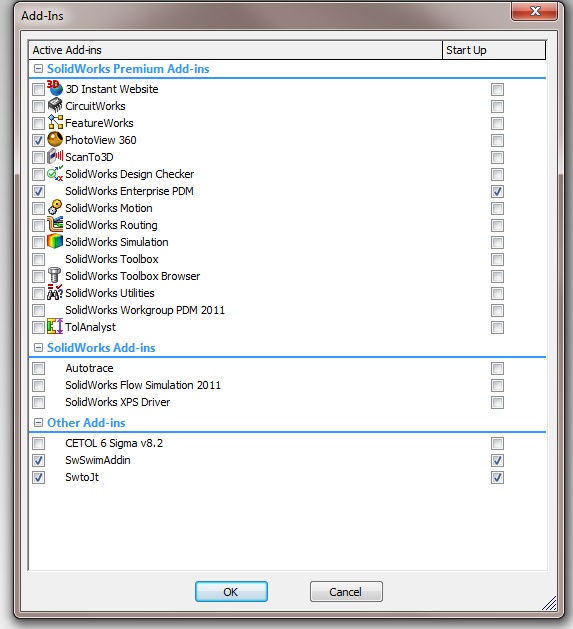
Task: Click the PhotoView 360 sphere icon
Action: (x=55, y=140)
